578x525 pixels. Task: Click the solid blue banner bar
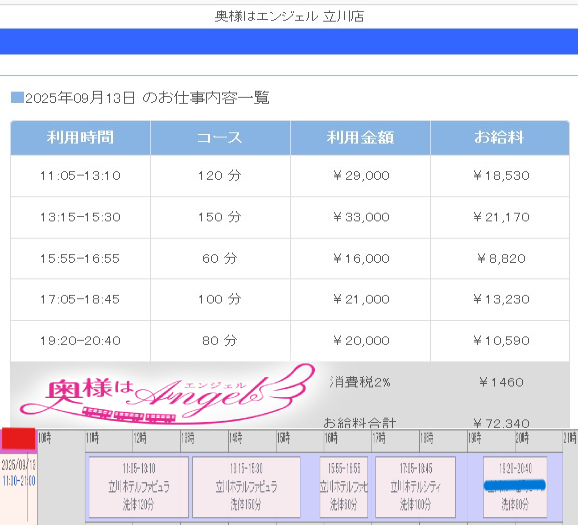point(289,41)
